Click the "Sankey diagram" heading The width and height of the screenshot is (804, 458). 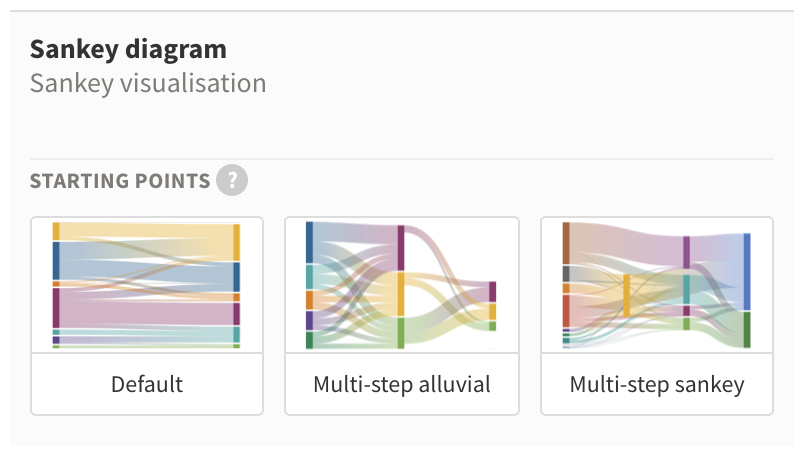point(128,50)
